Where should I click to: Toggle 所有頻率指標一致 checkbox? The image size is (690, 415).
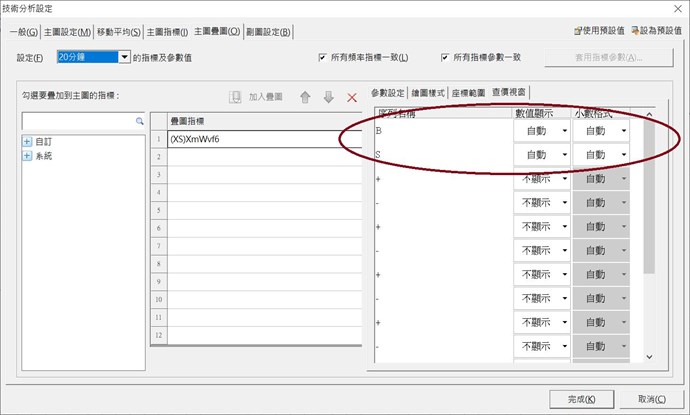(x=323, y=58)
